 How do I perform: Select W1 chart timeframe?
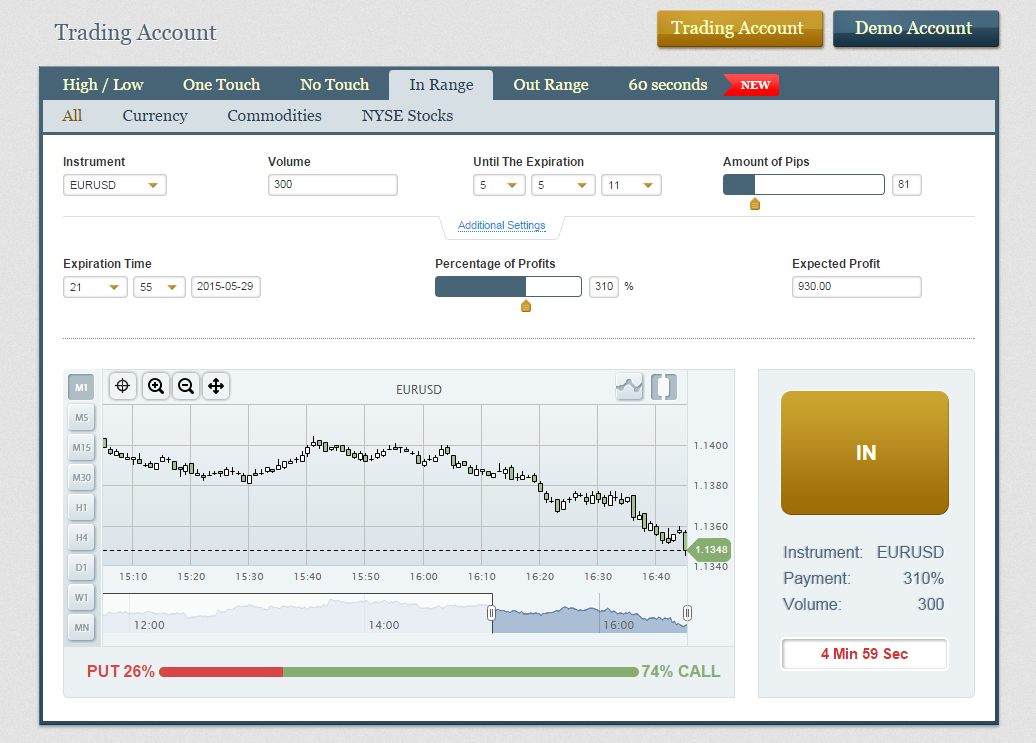click(x=81, y=598)
